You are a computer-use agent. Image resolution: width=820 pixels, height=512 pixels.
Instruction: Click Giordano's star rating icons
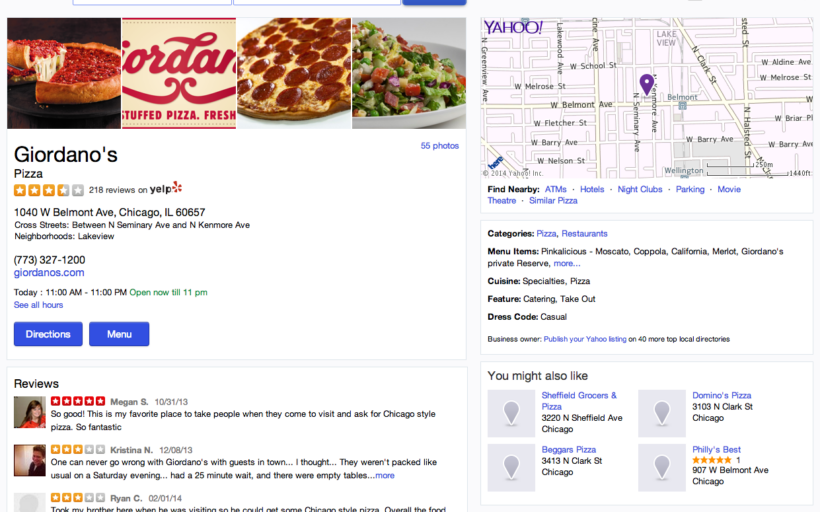pos(49,190)
